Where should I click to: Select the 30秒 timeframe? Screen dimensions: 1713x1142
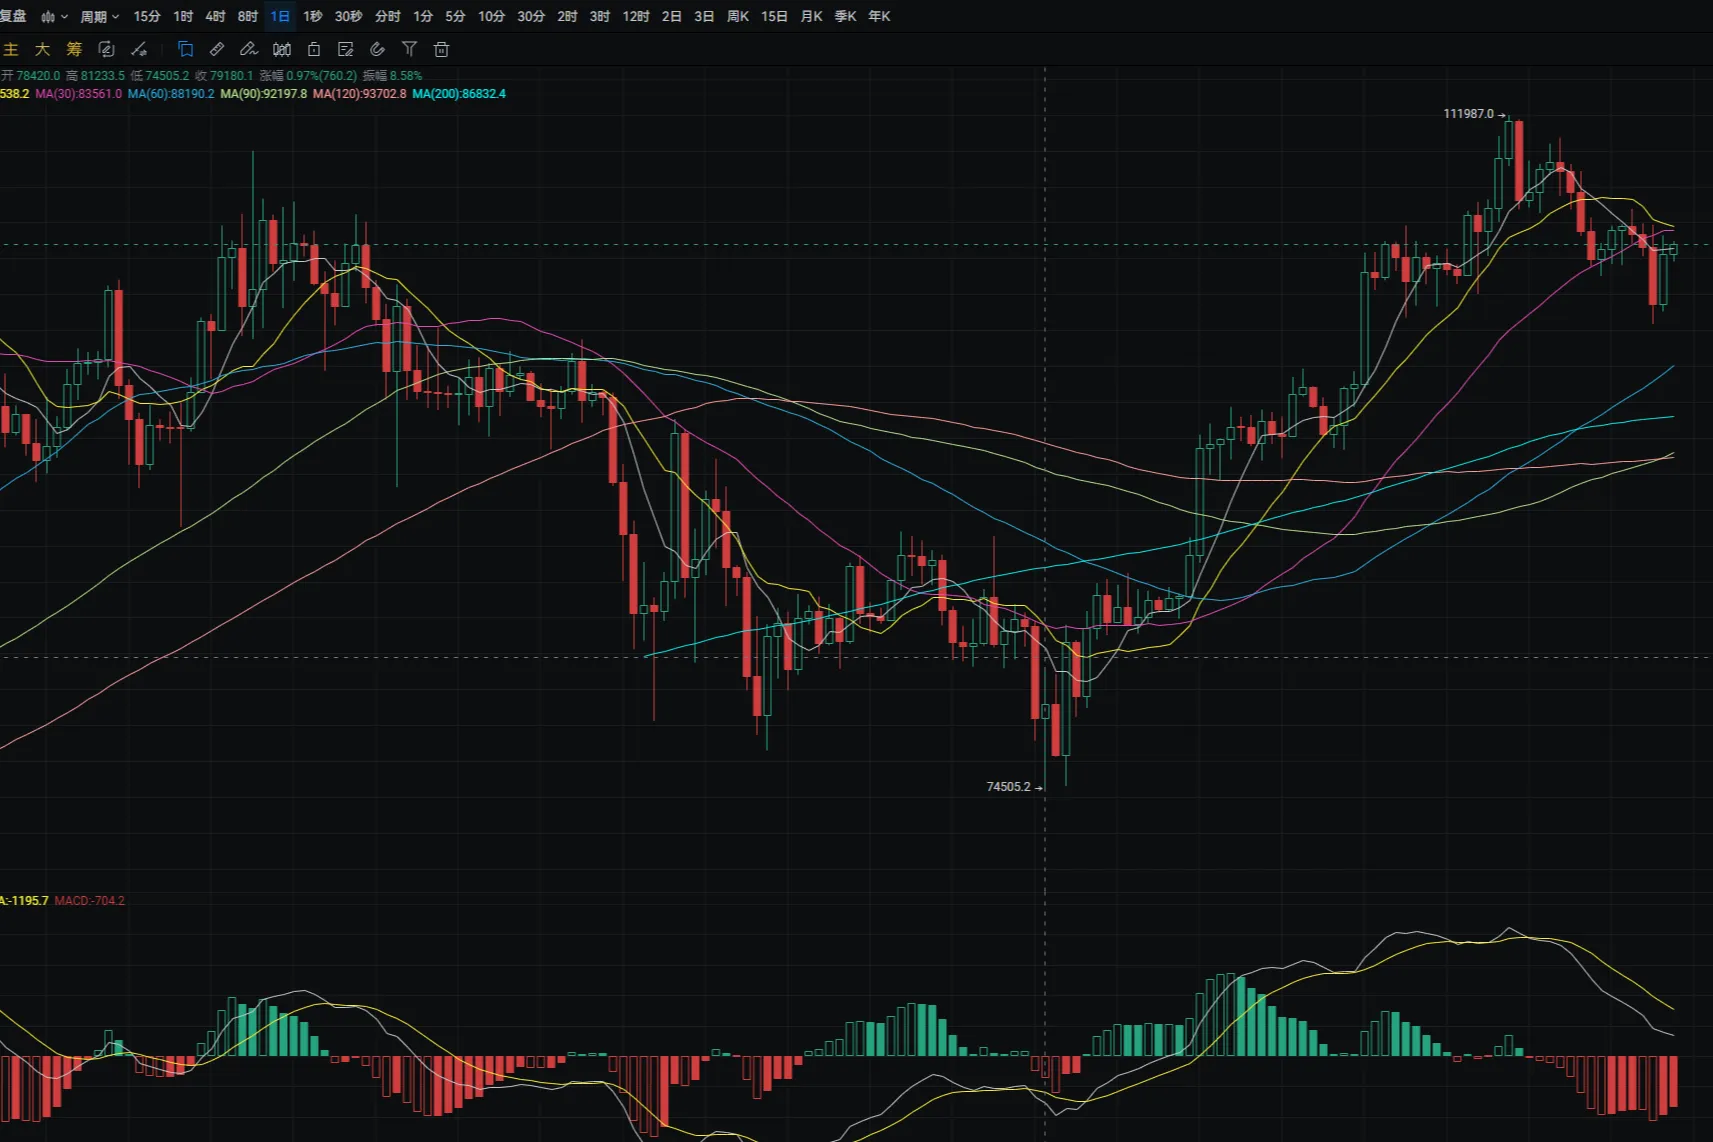pyautogui.click(x=348, y=16)
